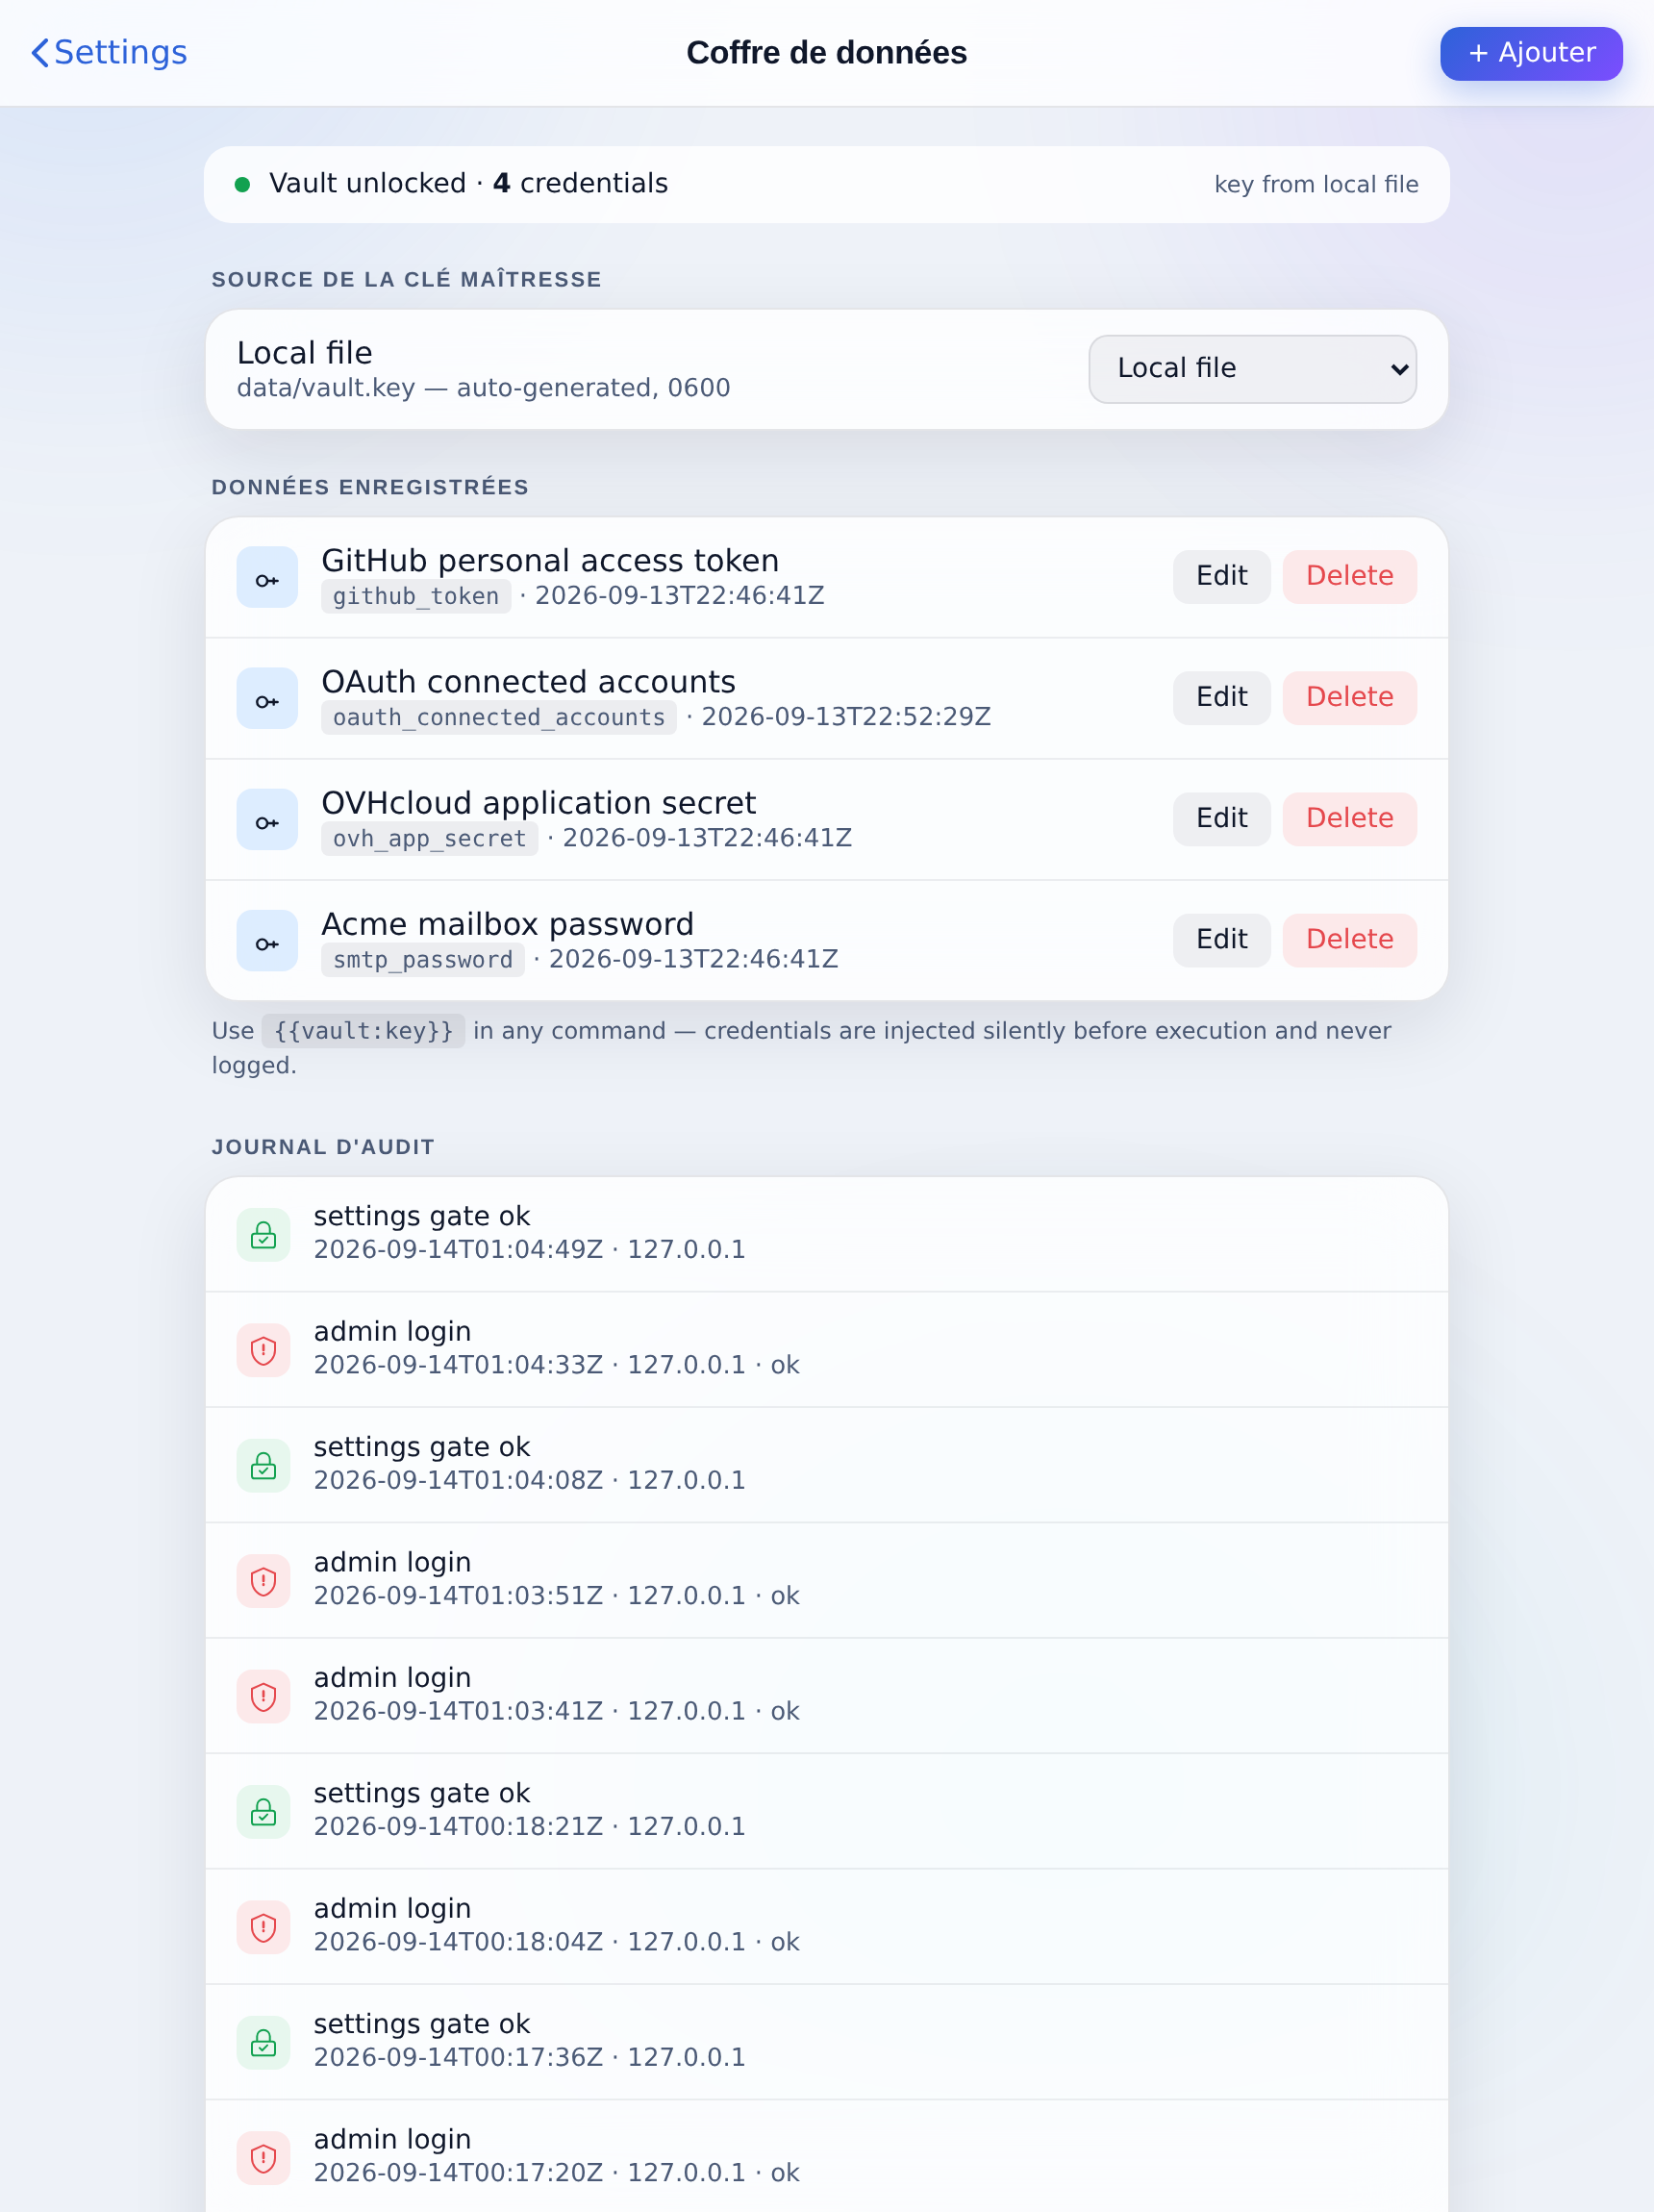Go back via the Settings link
1654x2212 pixels.
click(x=109, y=53)
